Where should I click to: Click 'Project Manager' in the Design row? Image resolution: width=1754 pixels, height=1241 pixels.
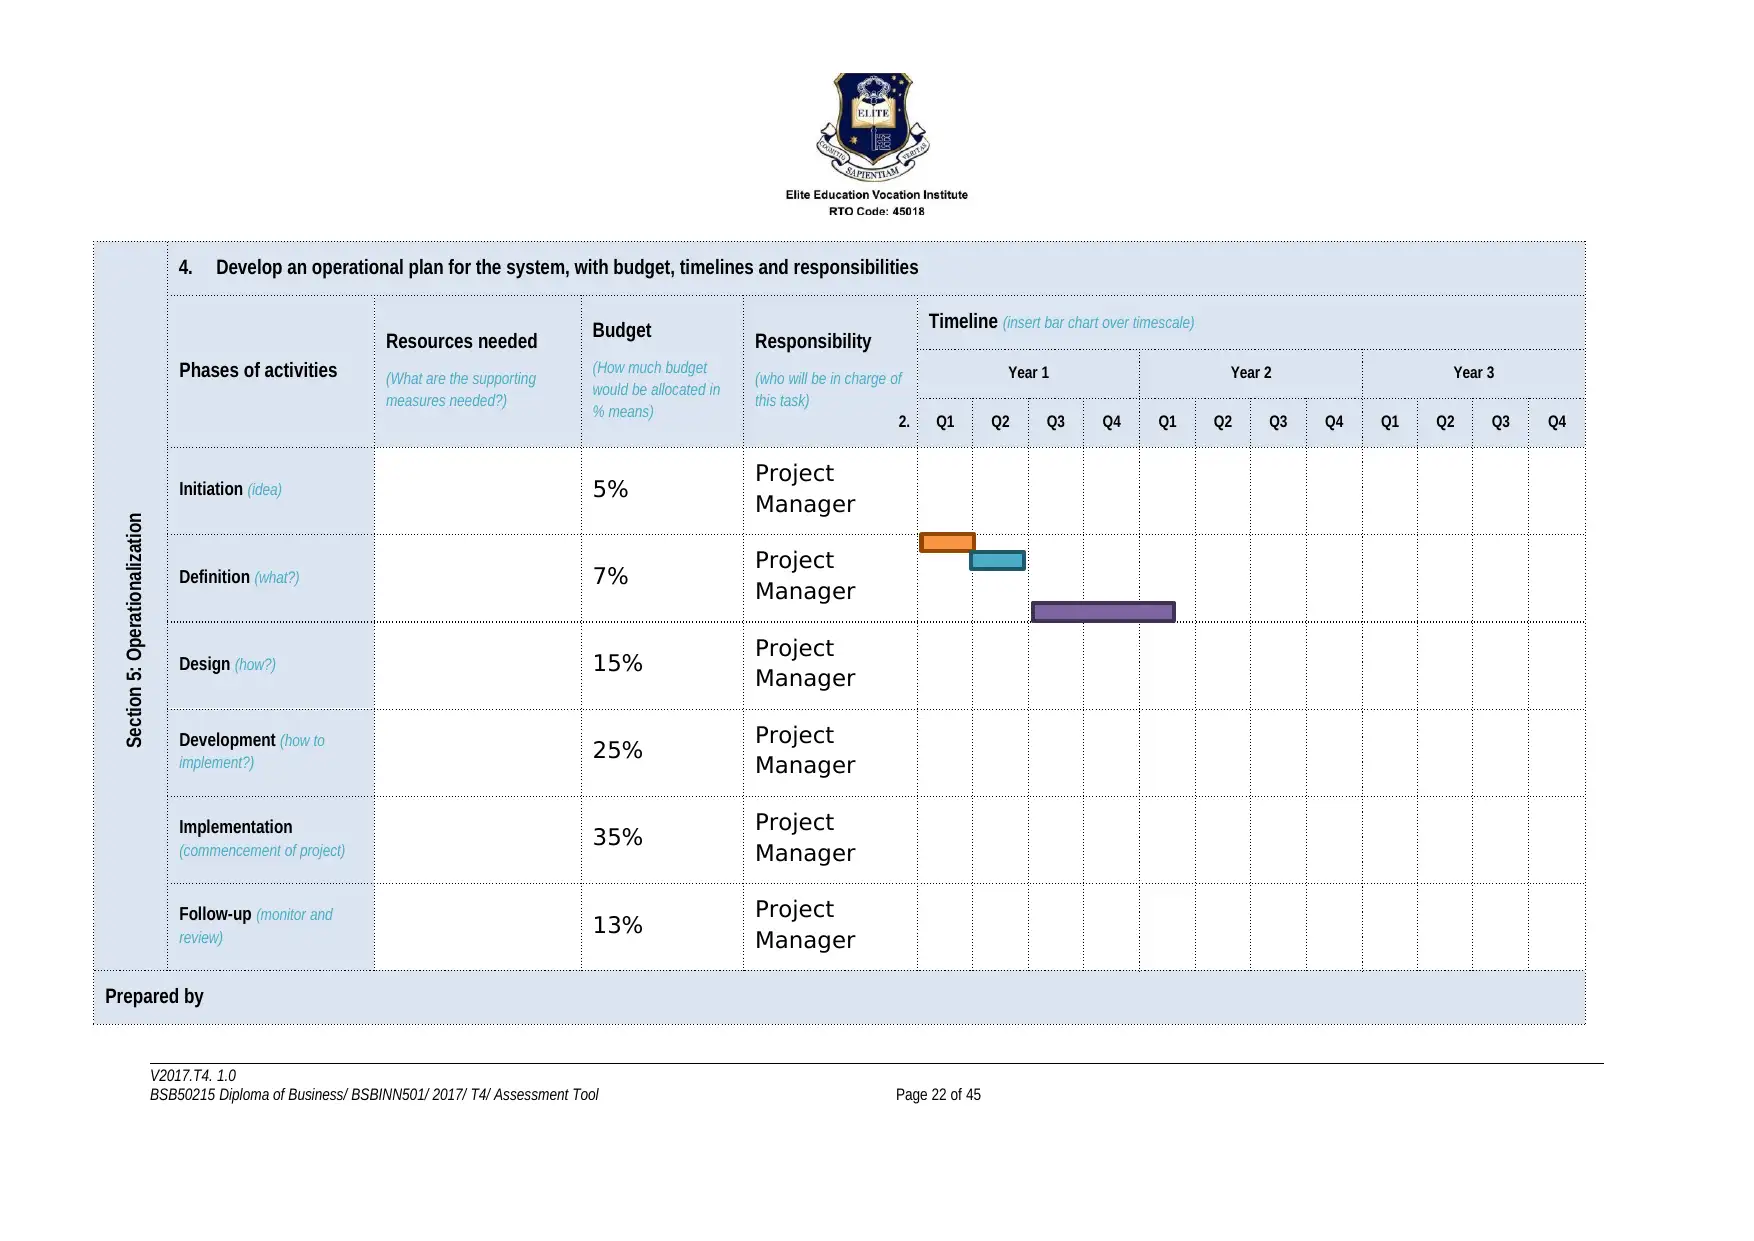tap(805, 662)
